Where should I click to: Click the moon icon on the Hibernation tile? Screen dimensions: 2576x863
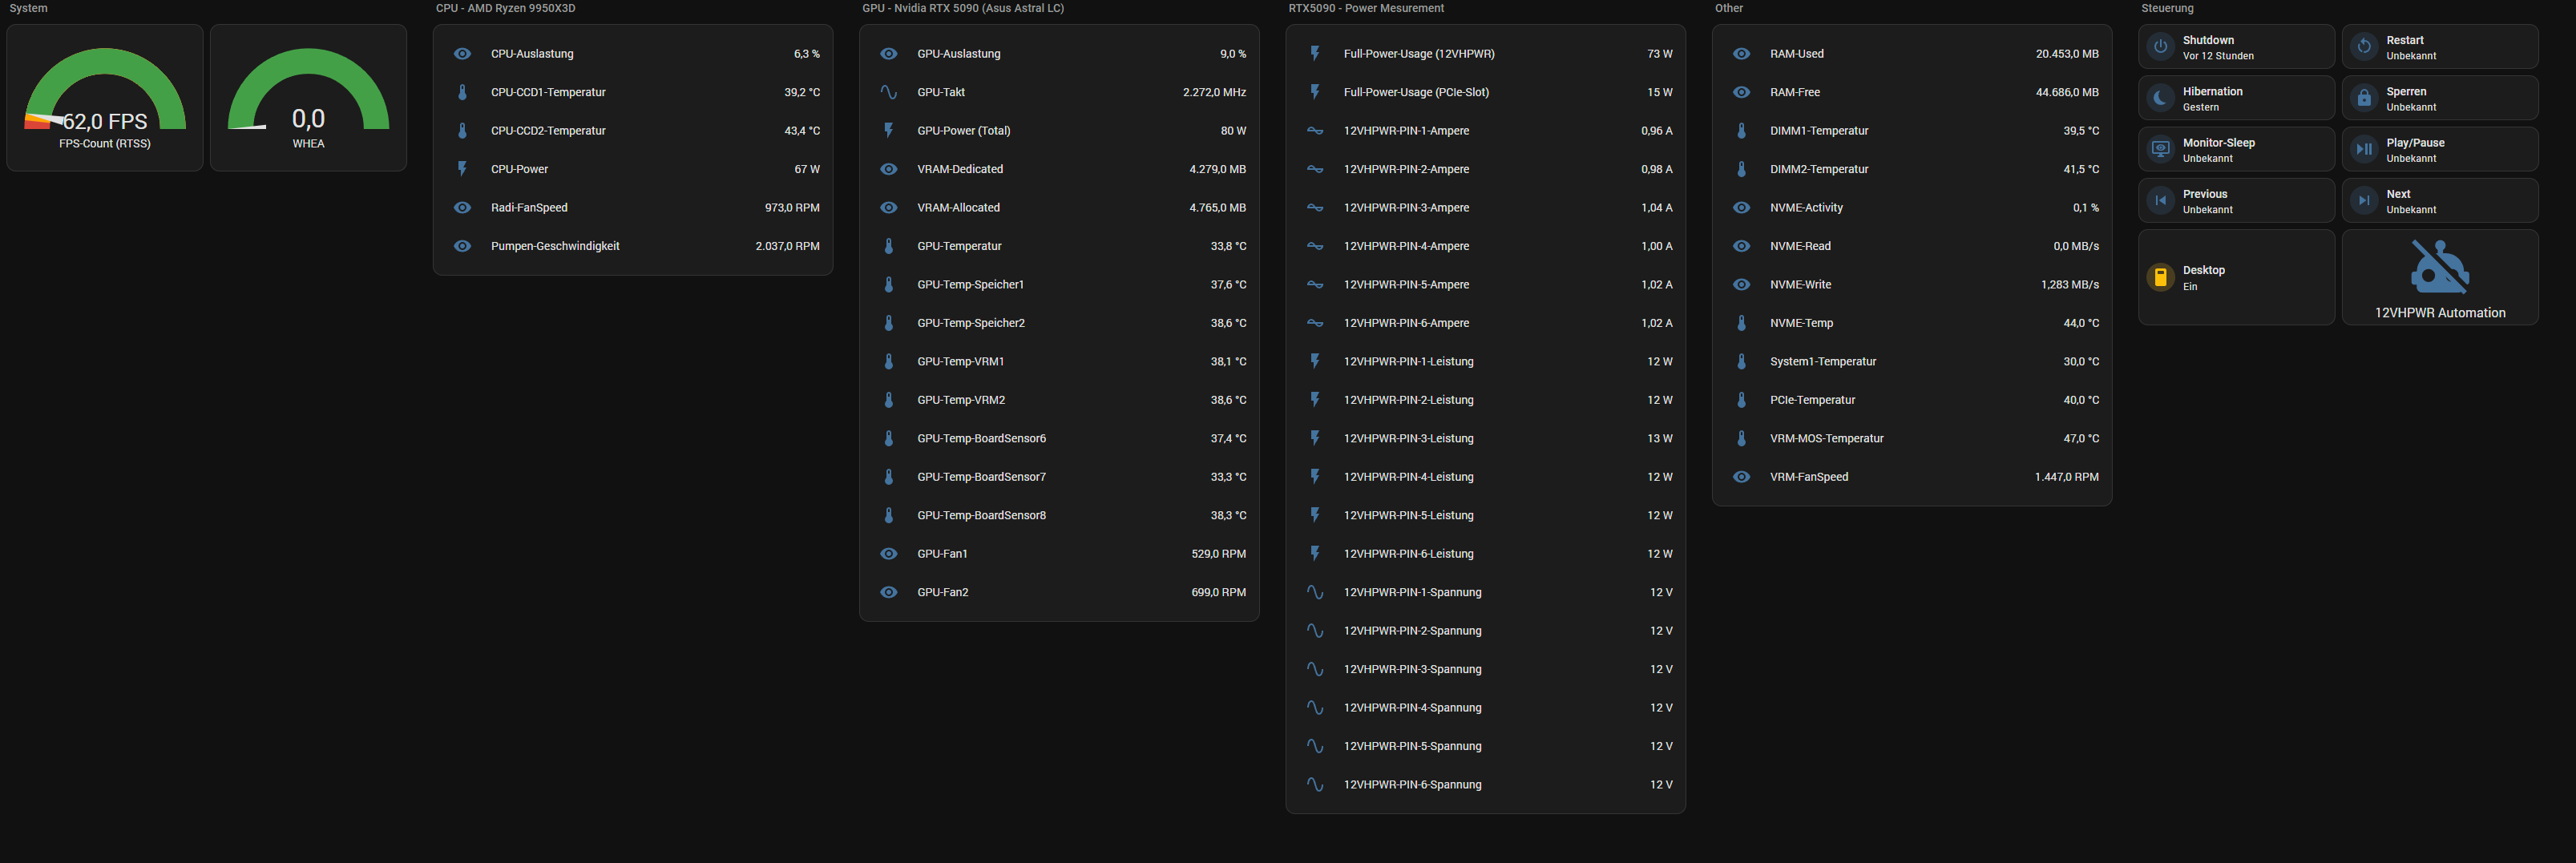pyautogui.click(x=2160, y=98)
